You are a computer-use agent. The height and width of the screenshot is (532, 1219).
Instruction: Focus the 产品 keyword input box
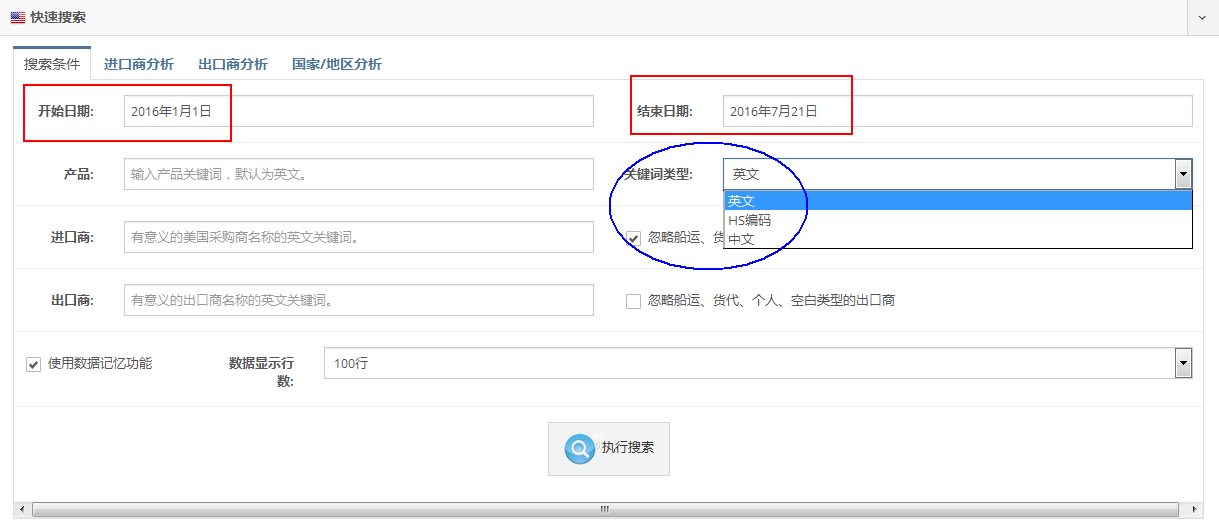[x=359, y=174]
